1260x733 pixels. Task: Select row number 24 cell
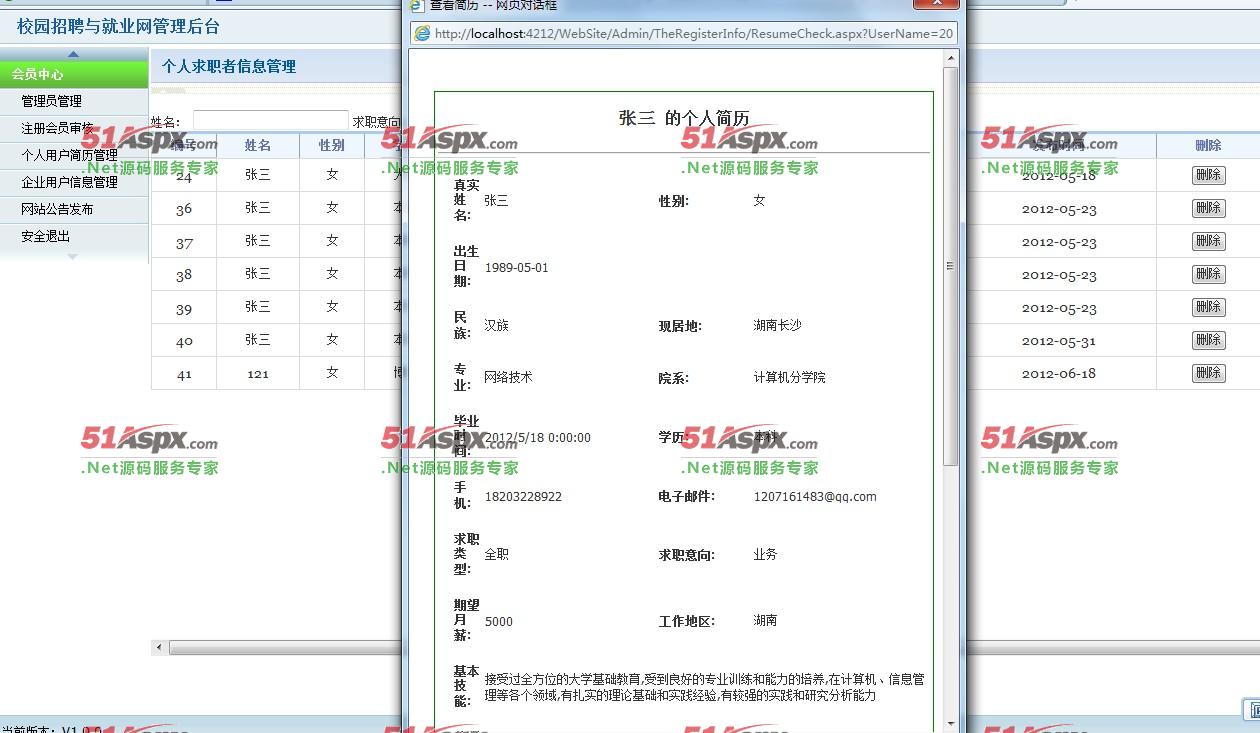[184, 175]
